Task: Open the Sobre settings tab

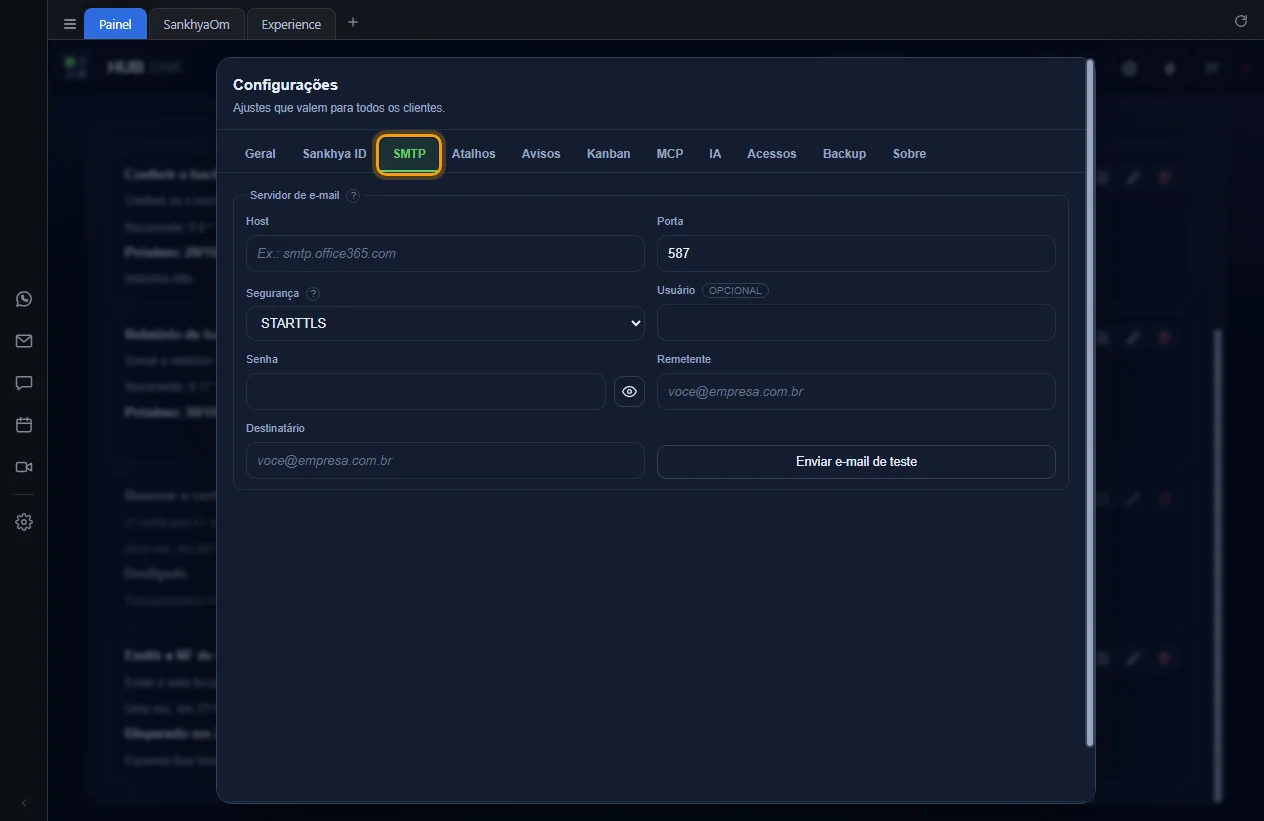Action: [909, 154]
